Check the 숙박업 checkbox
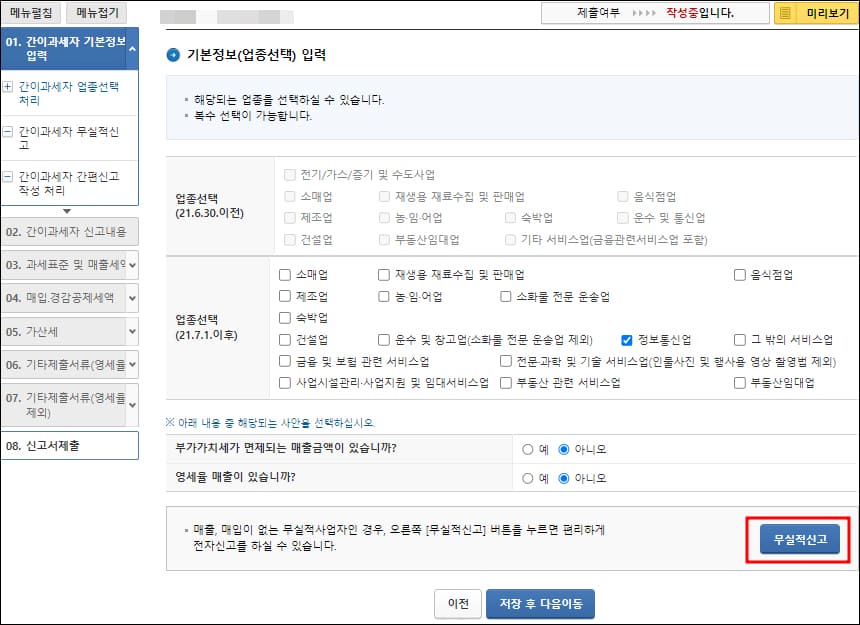Screen dimensions: 860x625 286,318
